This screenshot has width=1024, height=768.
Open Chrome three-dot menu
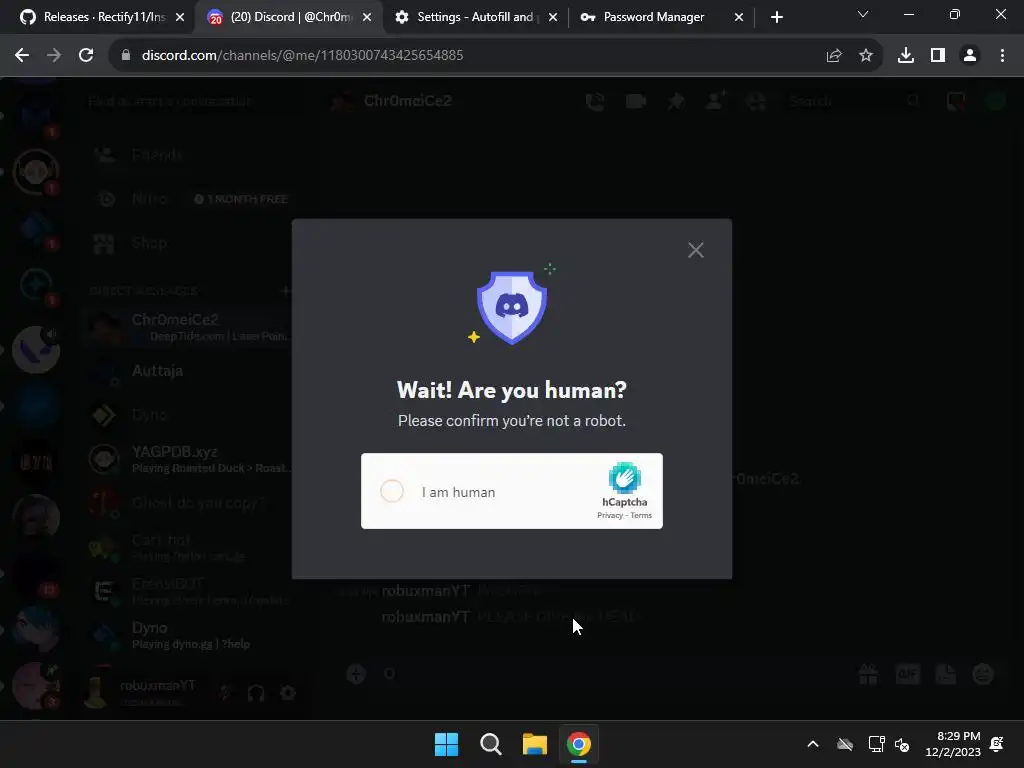[x=1002, y=56]
